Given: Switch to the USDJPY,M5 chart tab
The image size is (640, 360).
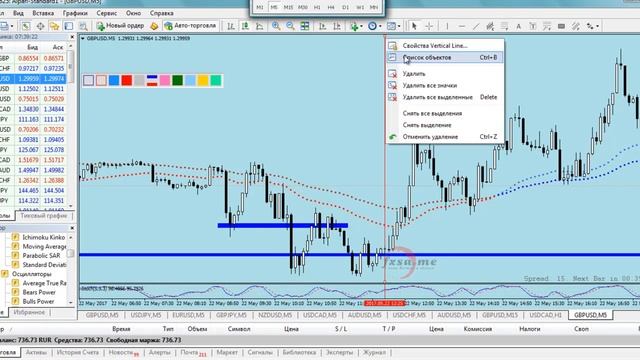Looking at the screenshot, I should coord(146,315).
